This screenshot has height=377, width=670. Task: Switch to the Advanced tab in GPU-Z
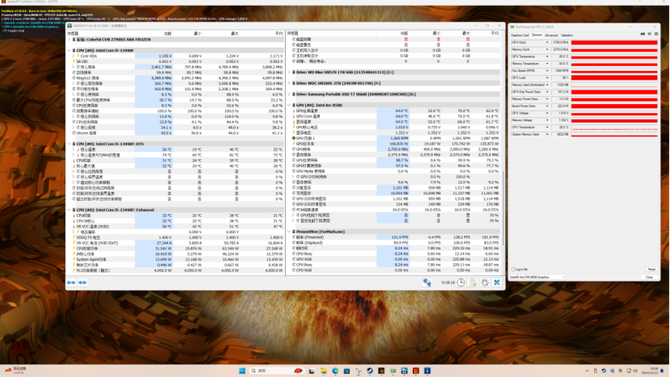[x=551, y=35]
